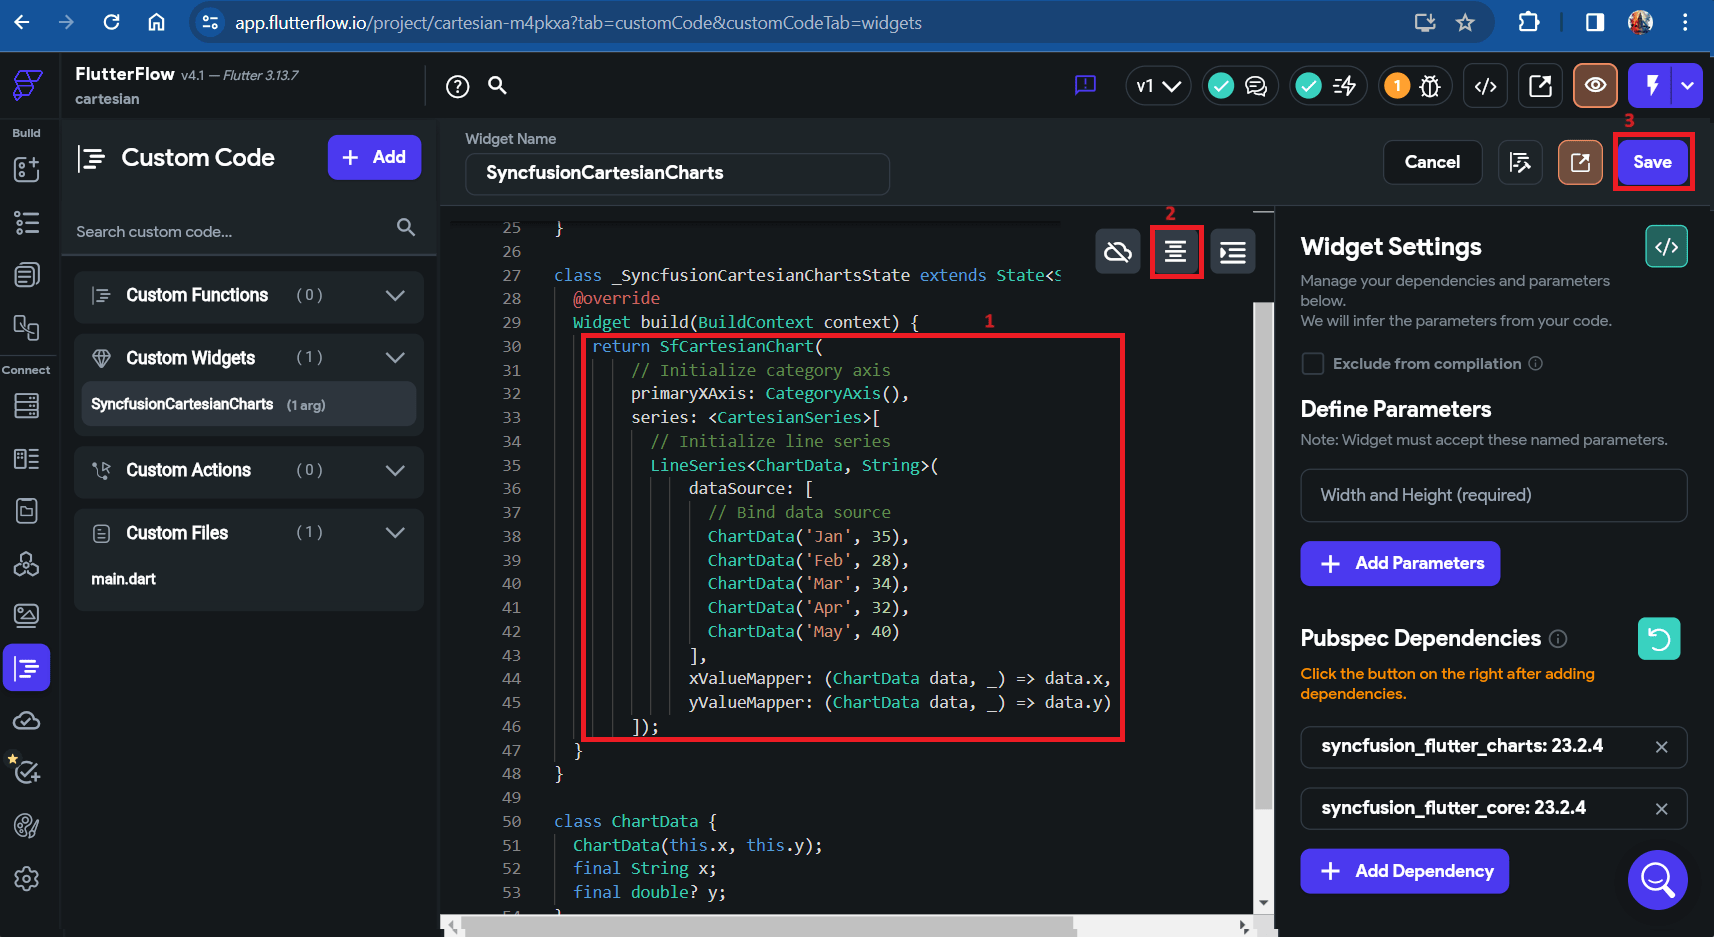This screenshot has height=937, width=1714.
Task: Open the Tests checkmark sidebar icon
Action: [x=27, y=772]
